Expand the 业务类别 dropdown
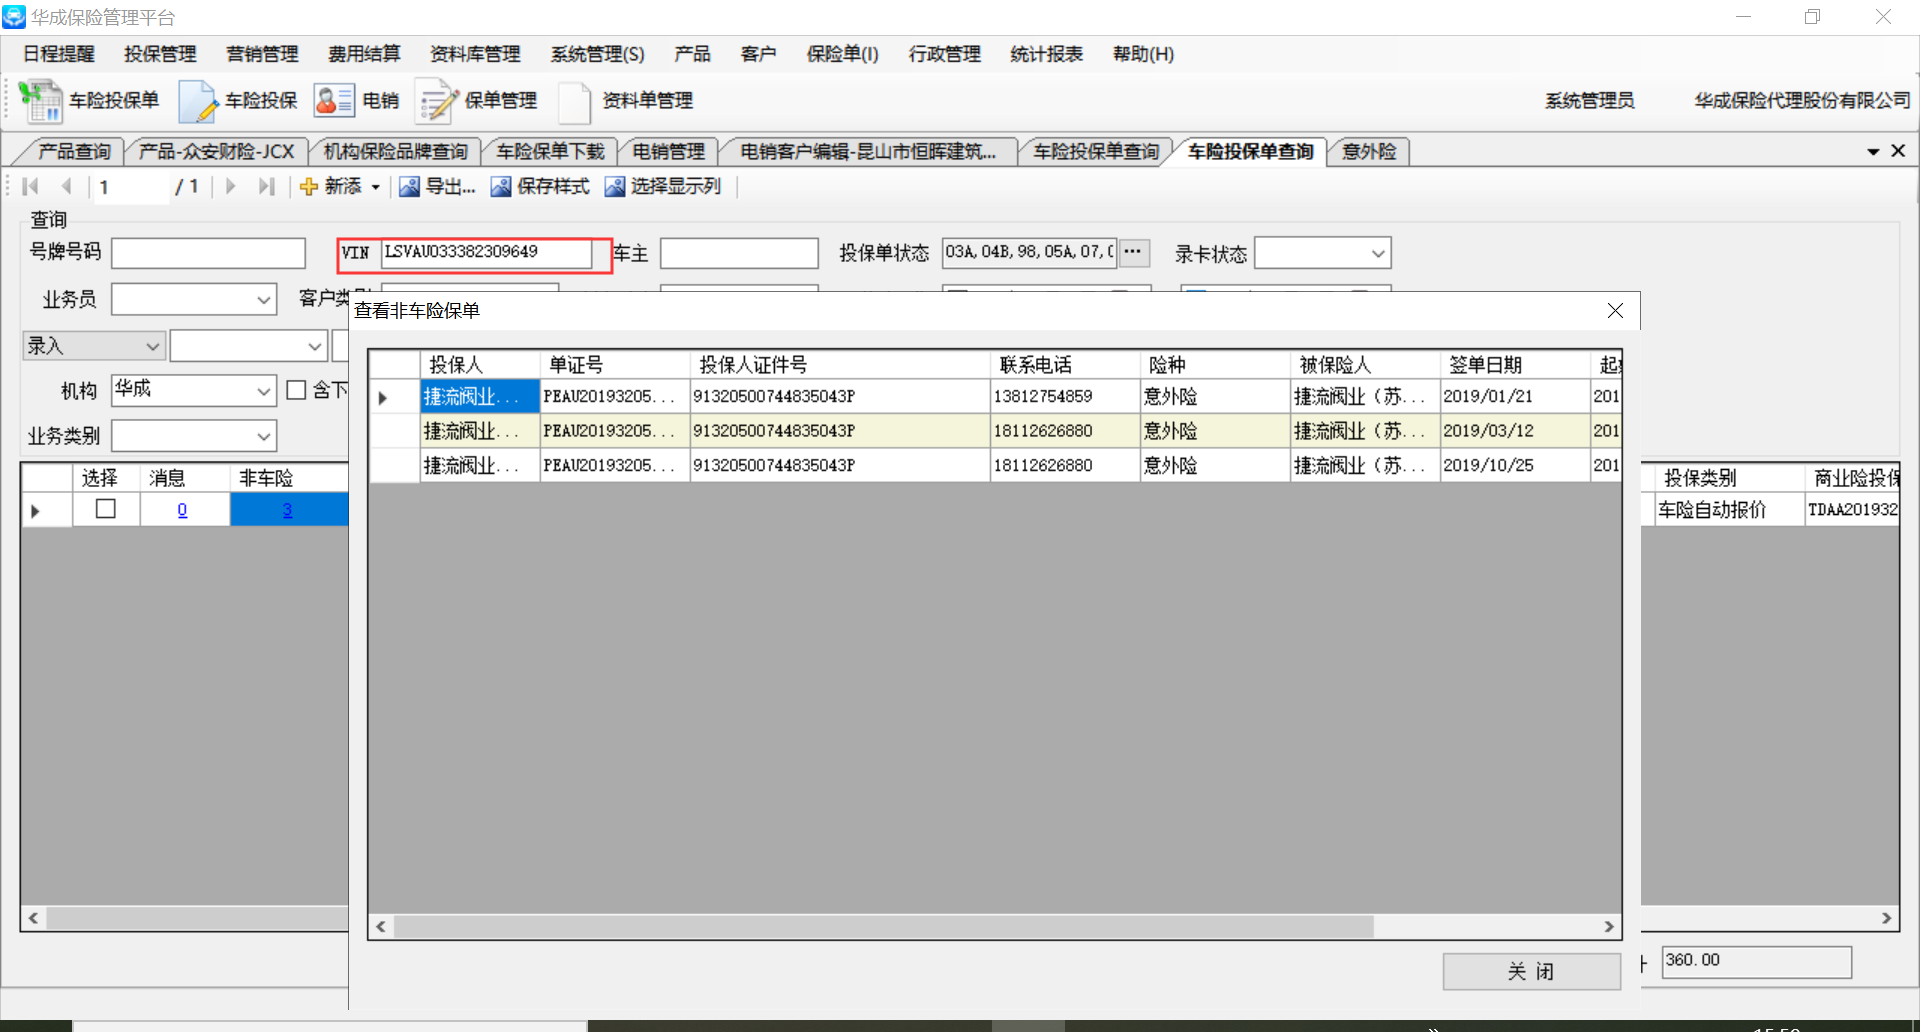 point(264,436)
